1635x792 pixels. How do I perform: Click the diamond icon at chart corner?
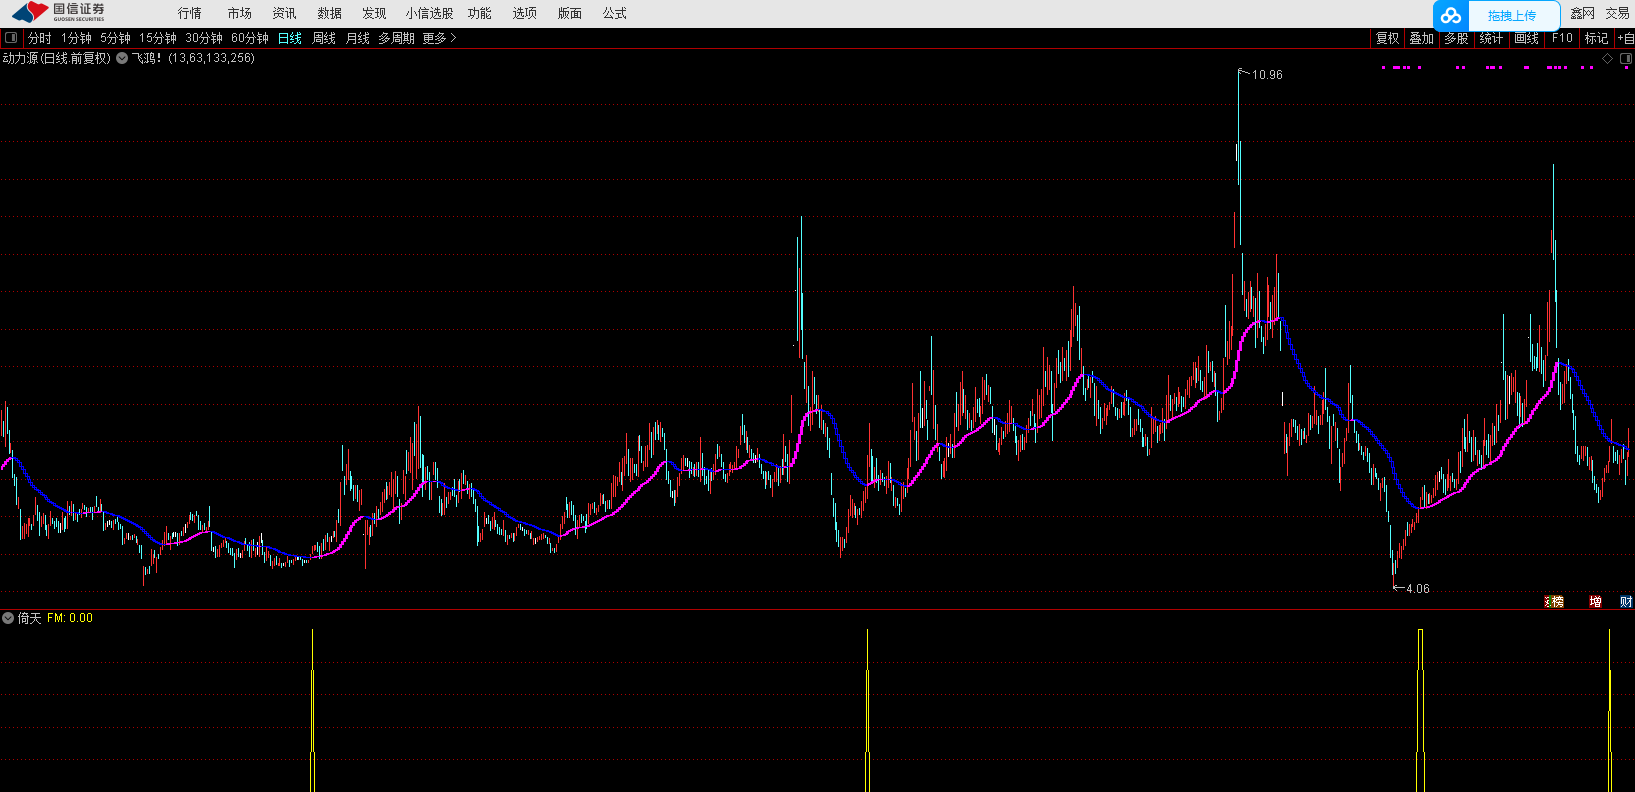1608,58
